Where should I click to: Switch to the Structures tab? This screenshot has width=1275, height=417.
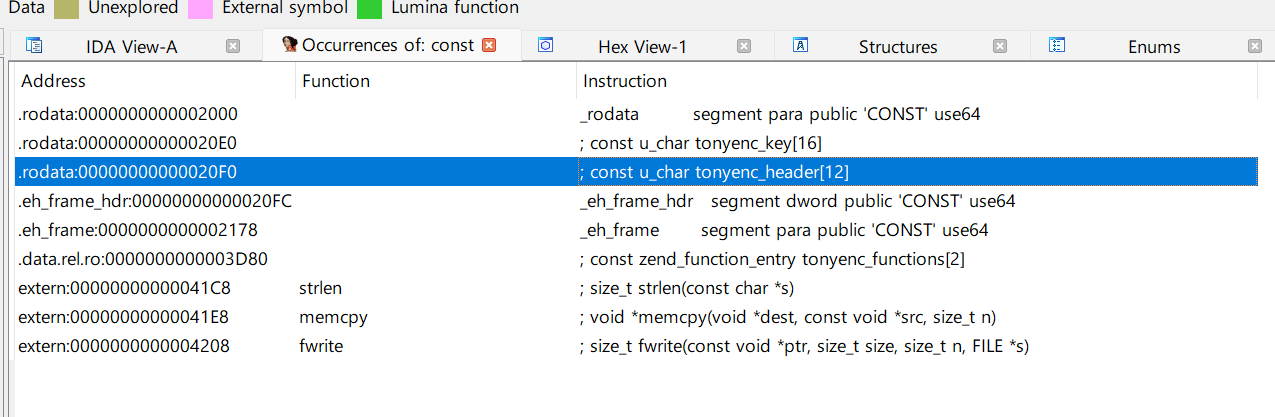[897, 47]
